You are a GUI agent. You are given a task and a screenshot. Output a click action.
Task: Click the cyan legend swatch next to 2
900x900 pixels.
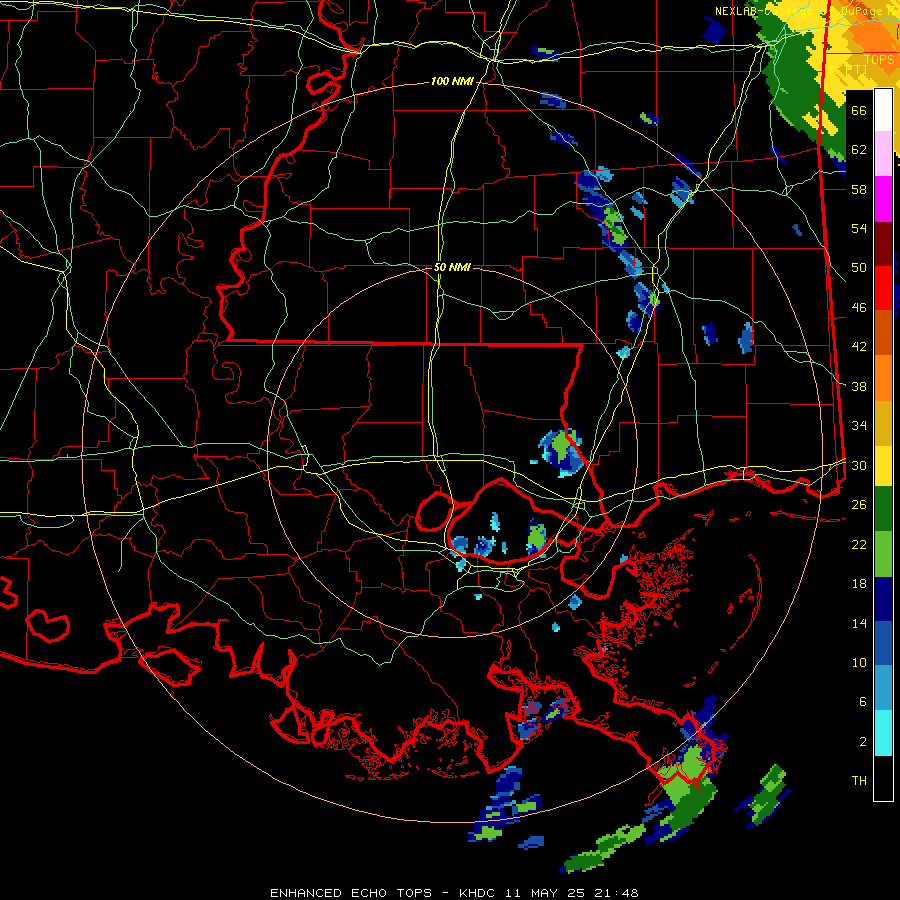(x=883, y=733)
